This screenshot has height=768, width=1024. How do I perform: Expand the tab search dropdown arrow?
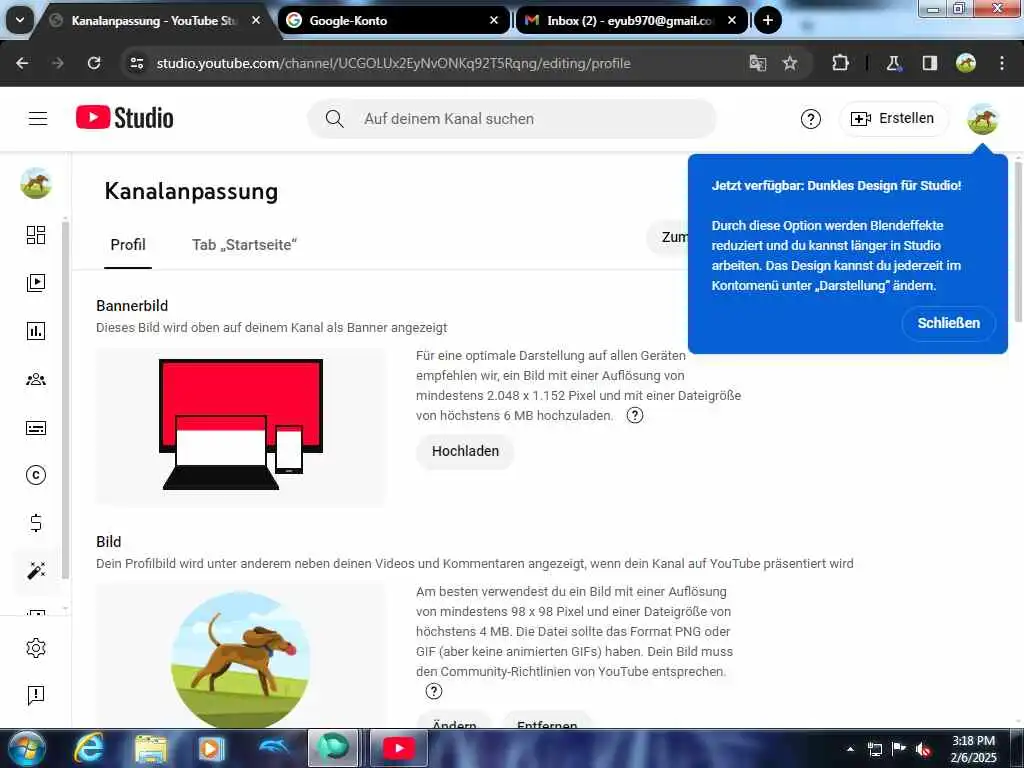tap(20, 20)
